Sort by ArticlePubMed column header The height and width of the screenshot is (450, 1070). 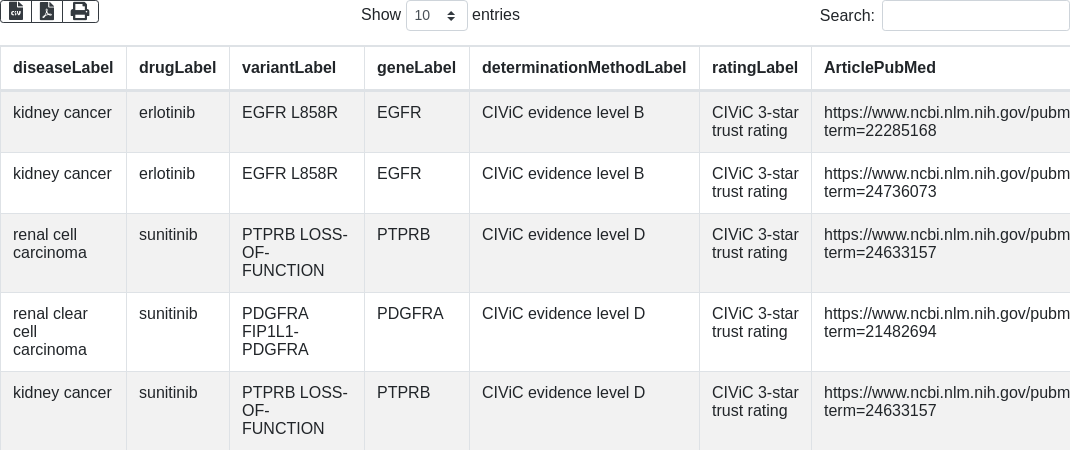click(879, 68)
